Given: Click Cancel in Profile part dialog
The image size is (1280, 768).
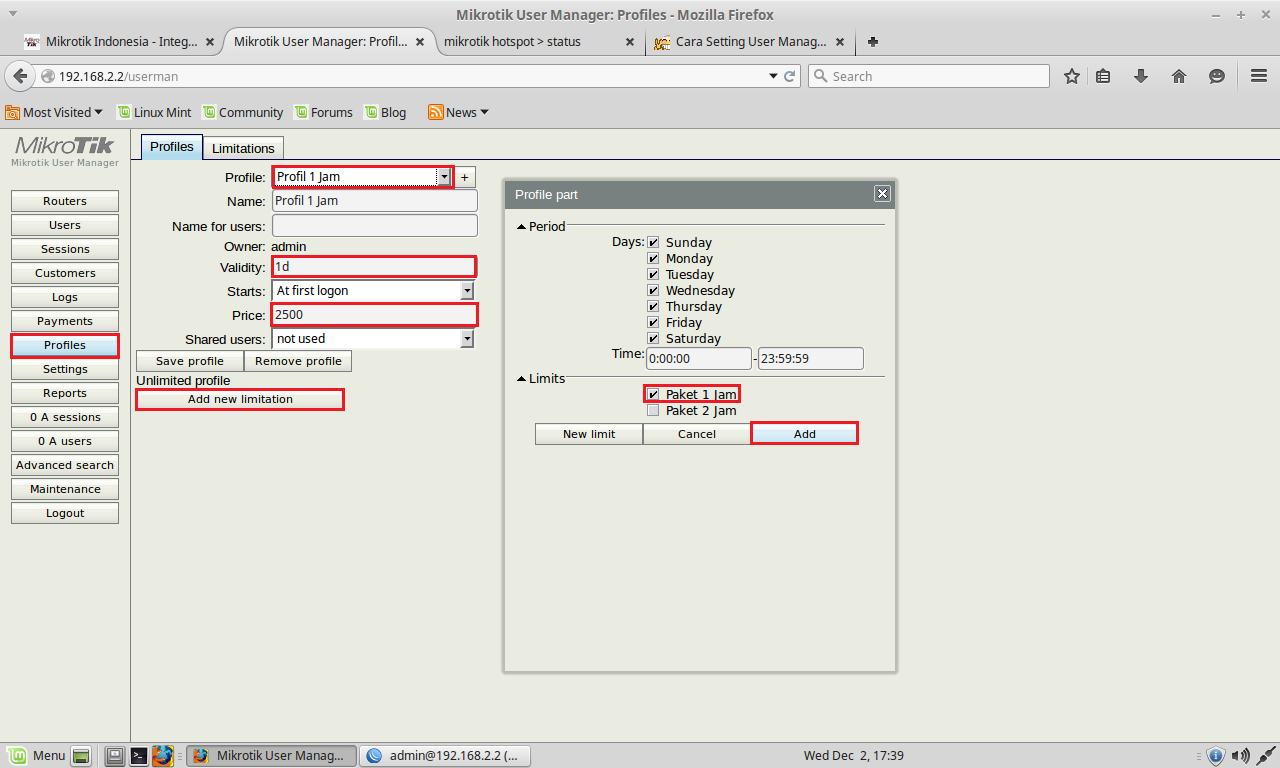Looking at the screenshot, I should 697,434.
